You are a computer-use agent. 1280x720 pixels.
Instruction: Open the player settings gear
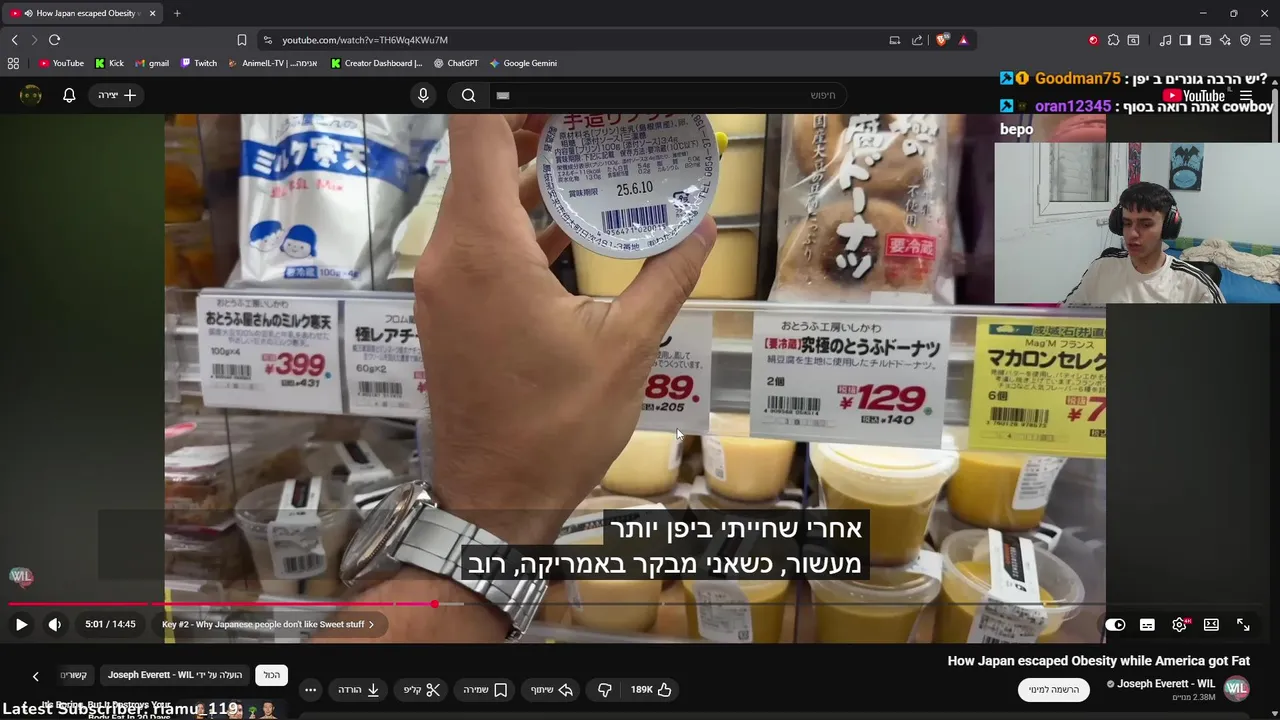tap(1180, 624)
